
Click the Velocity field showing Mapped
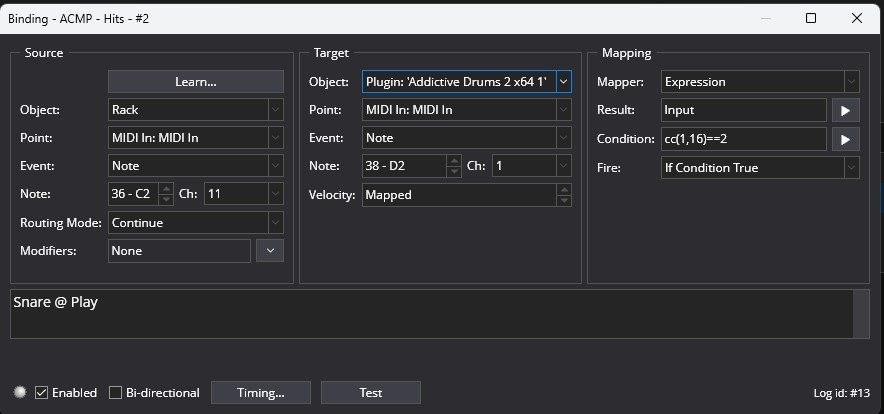459,195
